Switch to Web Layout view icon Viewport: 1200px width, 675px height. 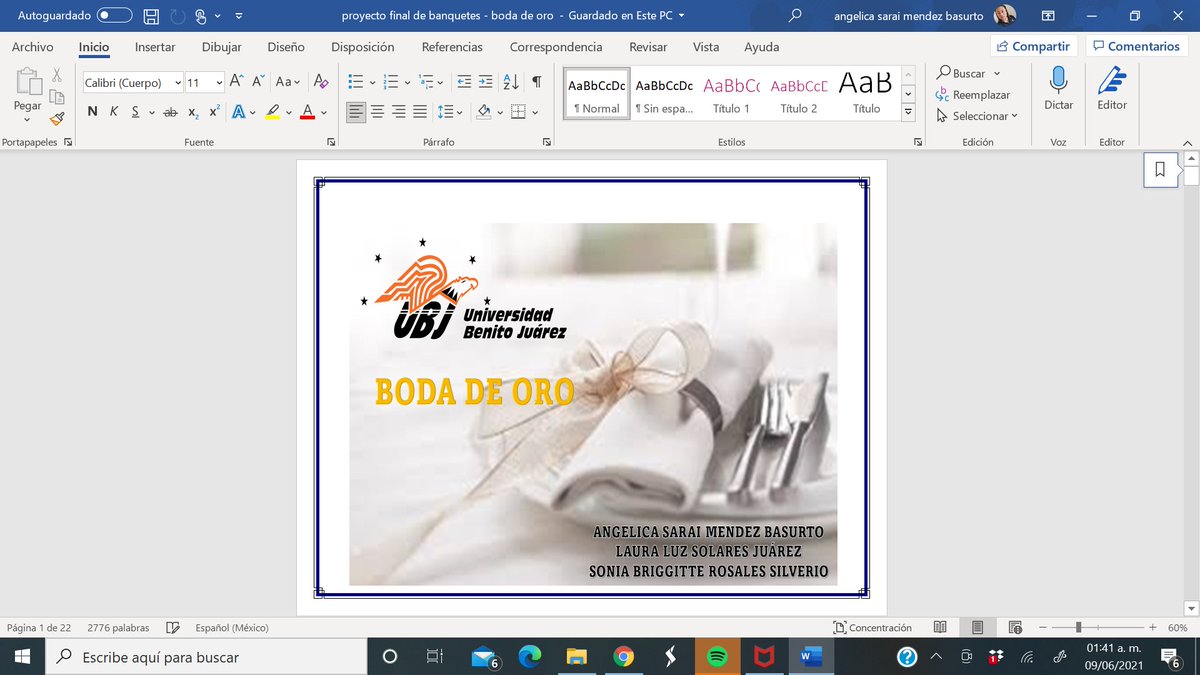pos(1016,628)
